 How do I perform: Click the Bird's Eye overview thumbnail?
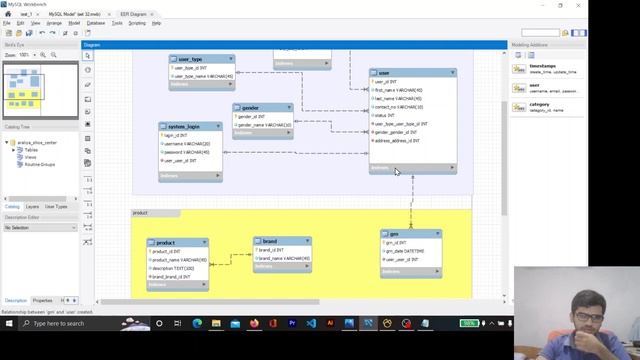click(40, 90)
